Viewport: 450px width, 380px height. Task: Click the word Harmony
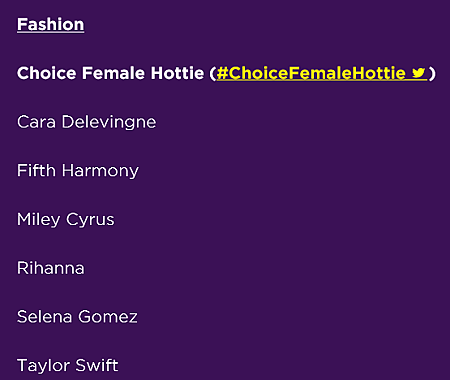[x=100, y=170]
